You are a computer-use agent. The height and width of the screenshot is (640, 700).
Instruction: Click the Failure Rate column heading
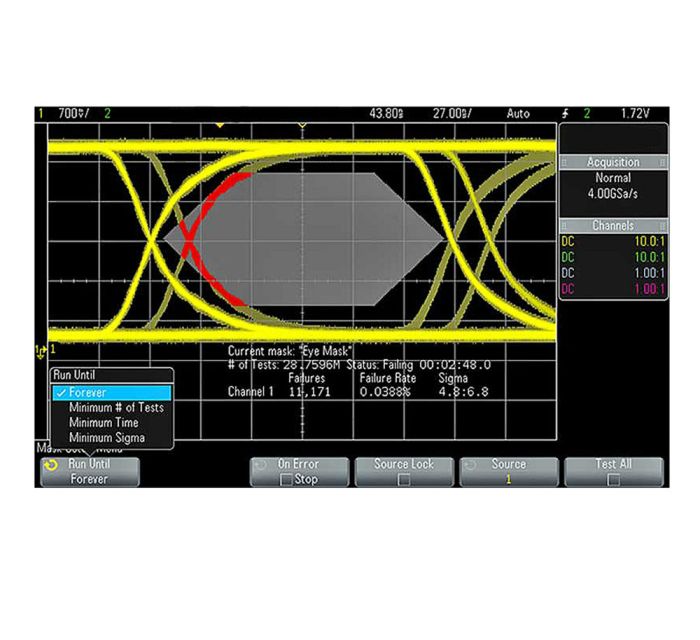tap(388, 378)
